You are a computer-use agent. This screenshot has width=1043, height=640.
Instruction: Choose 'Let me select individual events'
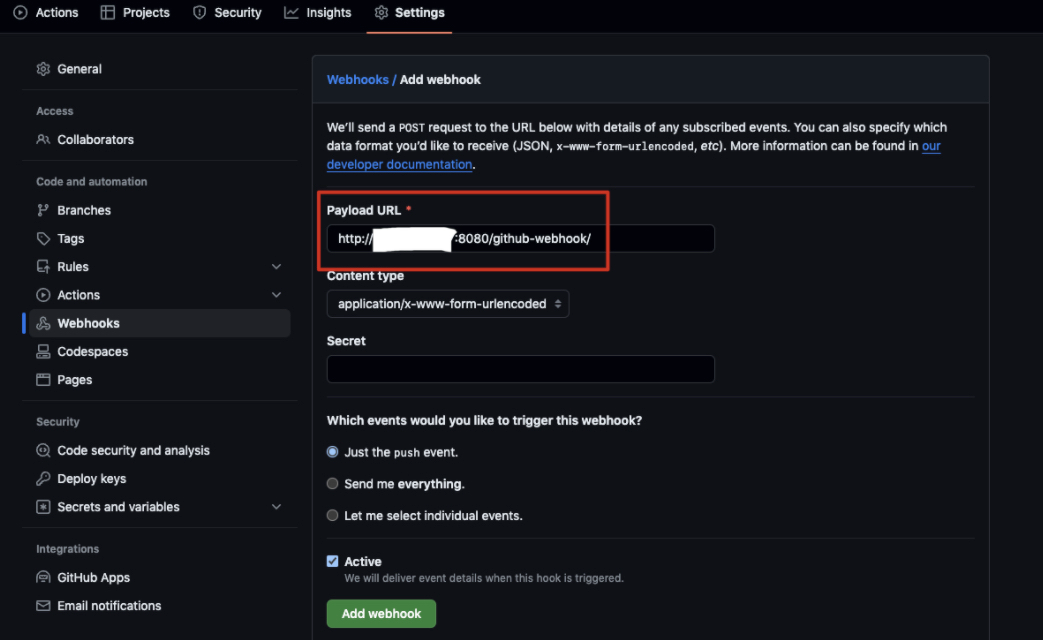(333, 516)
